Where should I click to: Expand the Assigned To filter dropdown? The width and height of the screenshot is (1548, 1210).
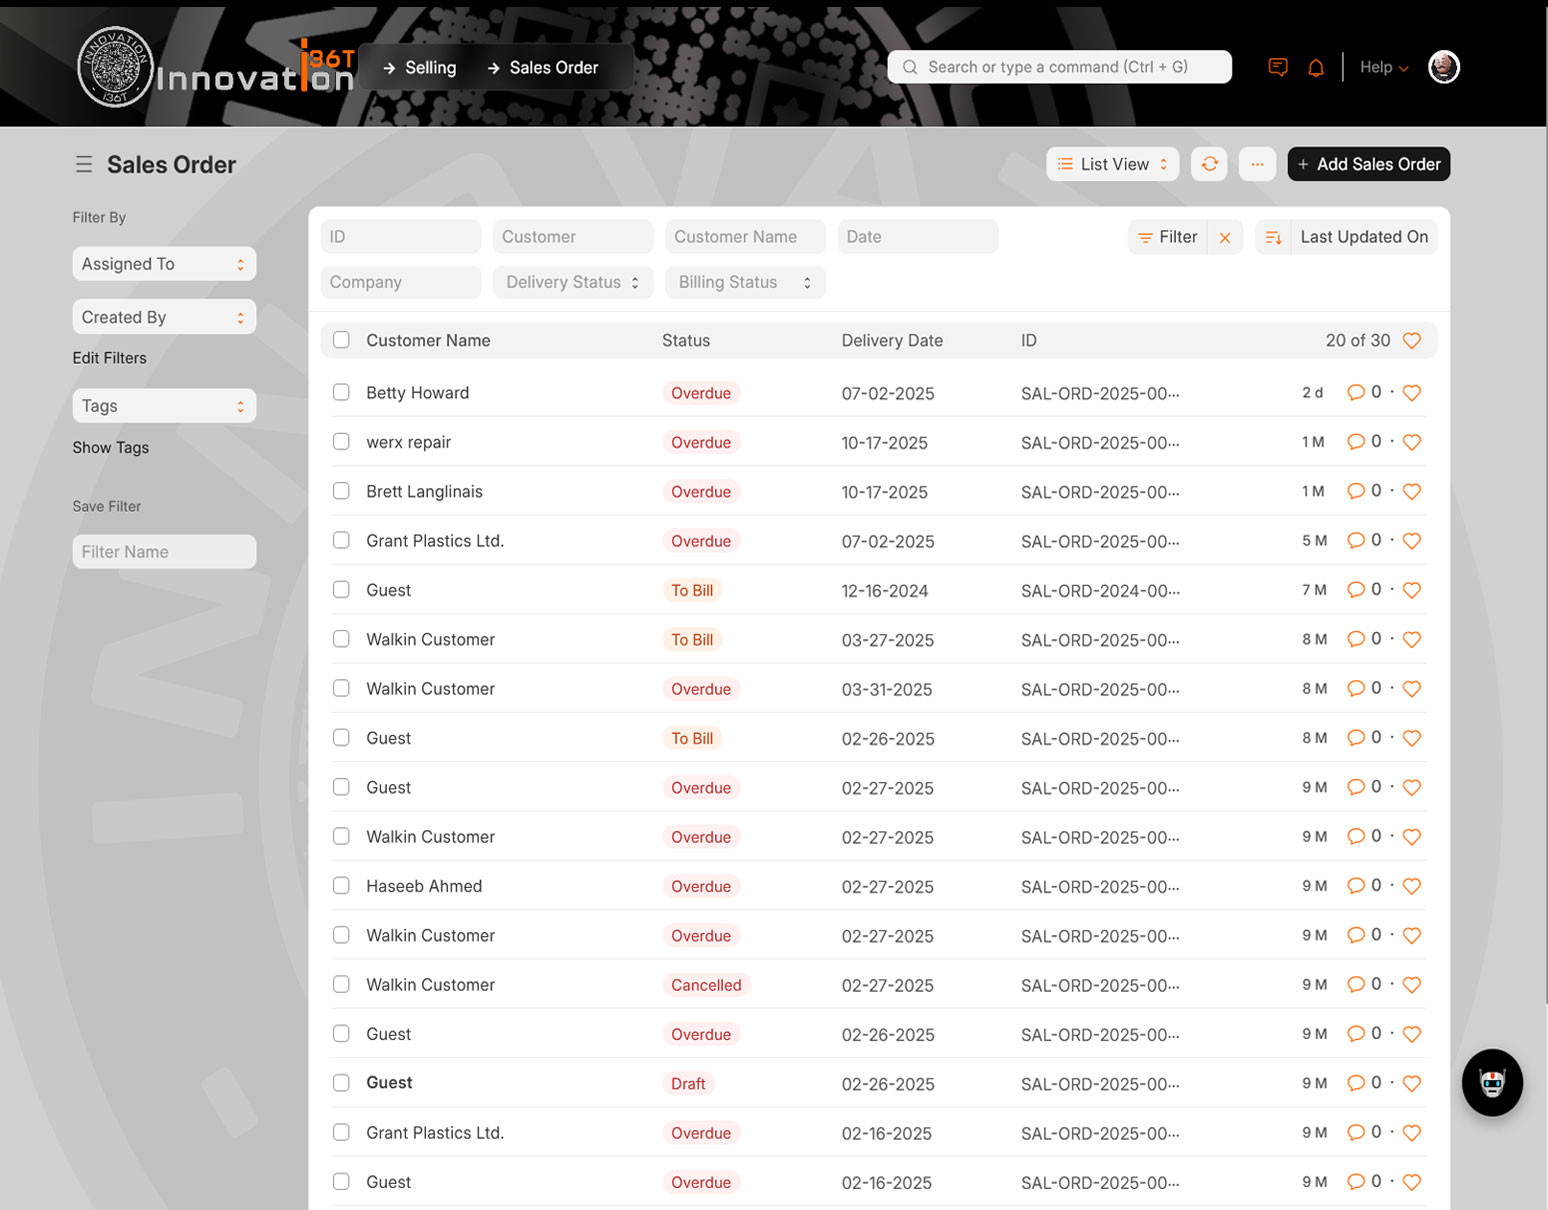click(164, 264)
